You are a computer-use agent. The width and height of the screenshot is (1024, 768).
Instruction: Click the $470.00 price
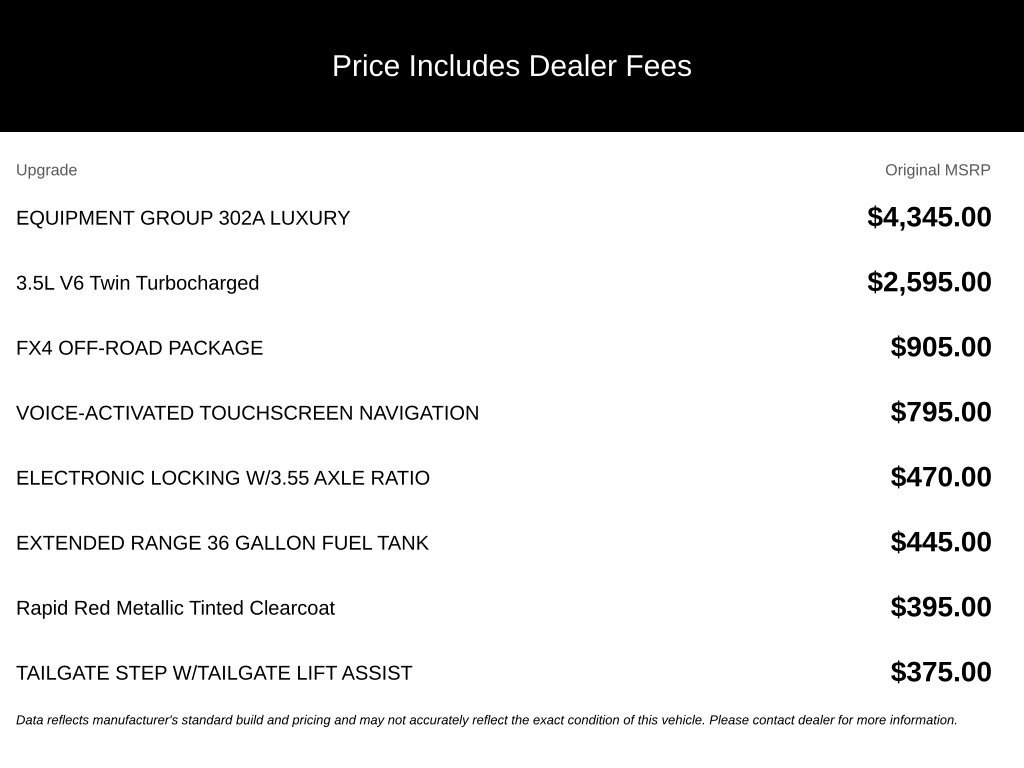click(x=940, y=477)
